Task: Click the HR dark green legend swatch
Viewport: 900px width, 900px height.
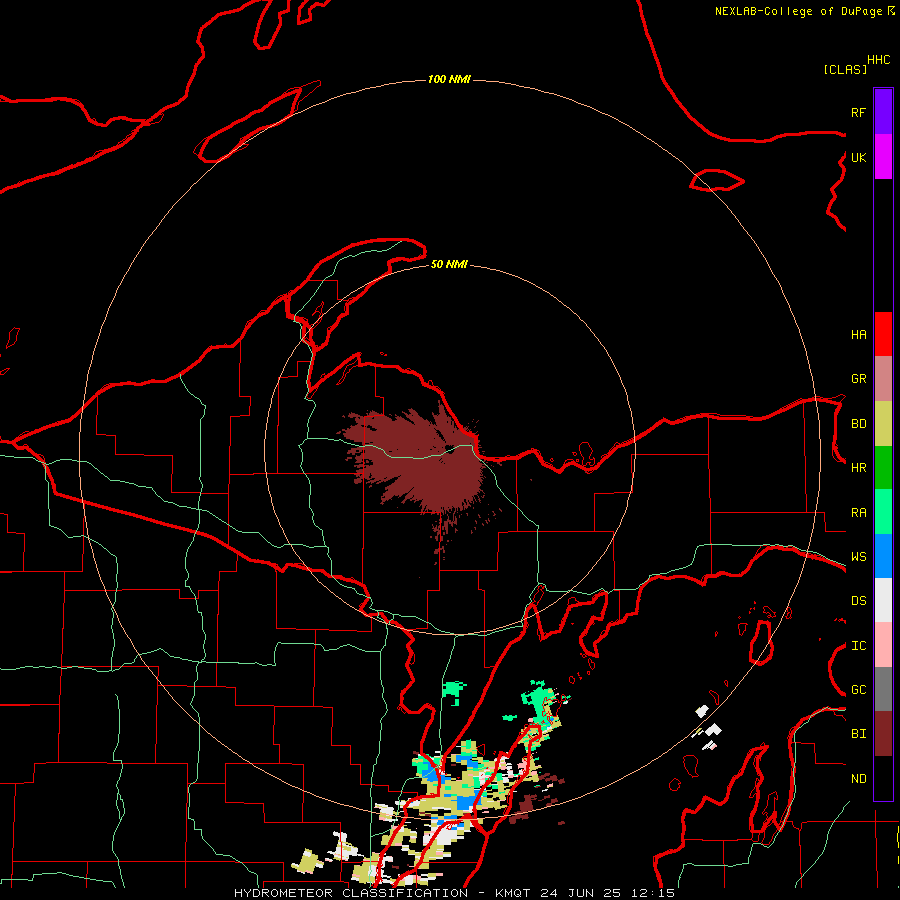Action: click(883, 468)
